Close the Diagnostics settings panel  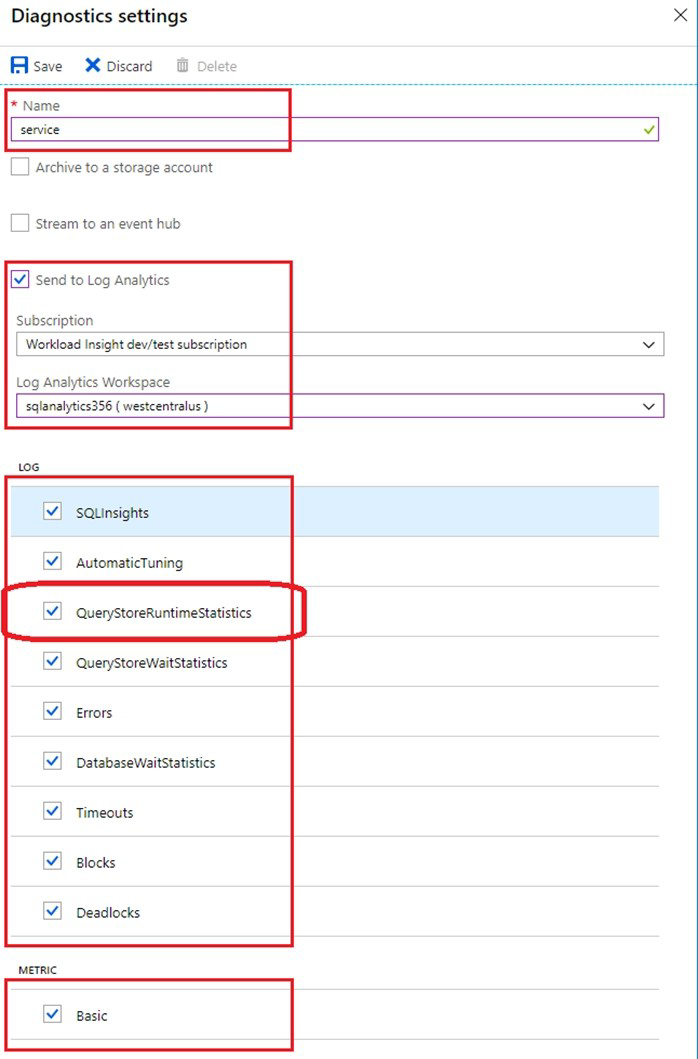tap(680, 16)
